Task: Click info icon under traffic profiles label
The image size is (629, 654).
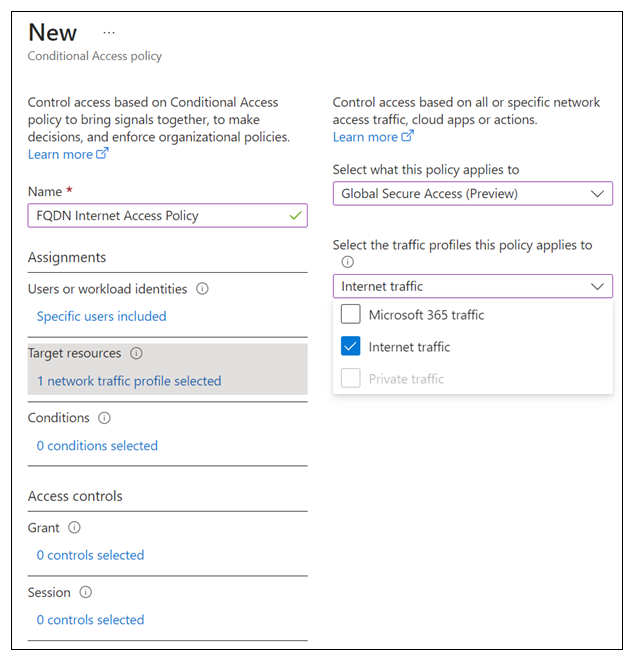Action: point(347,262)
